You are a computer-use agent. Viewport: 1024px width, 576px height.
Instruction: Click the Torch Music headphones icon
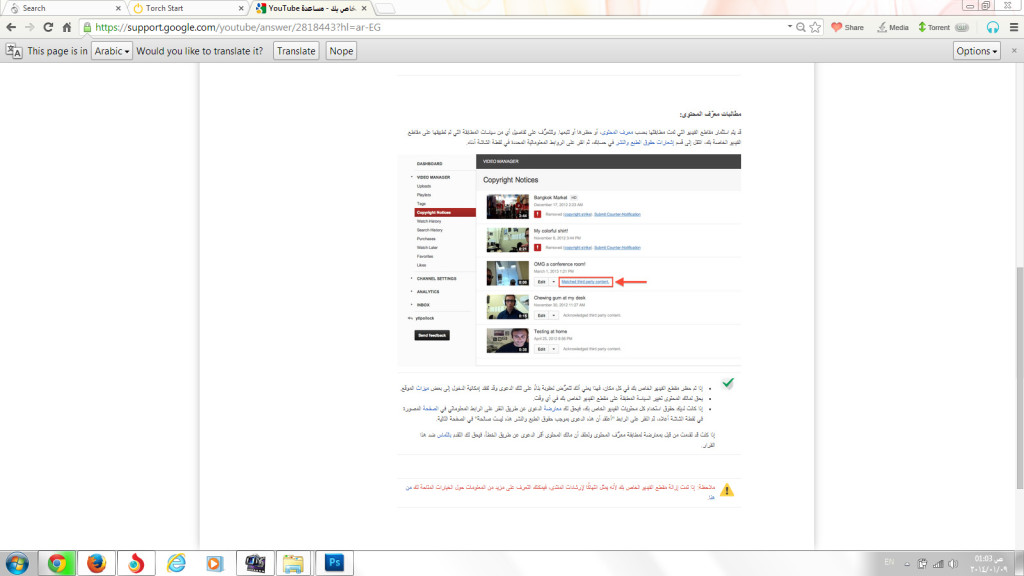pos(993,27)
